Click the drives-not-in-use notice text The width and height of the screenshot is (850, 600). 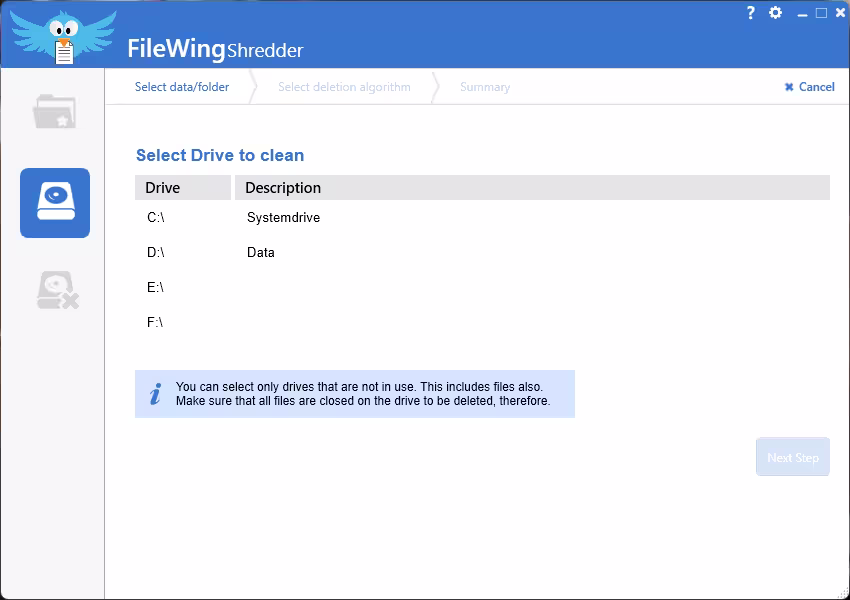tap(363, 393)
